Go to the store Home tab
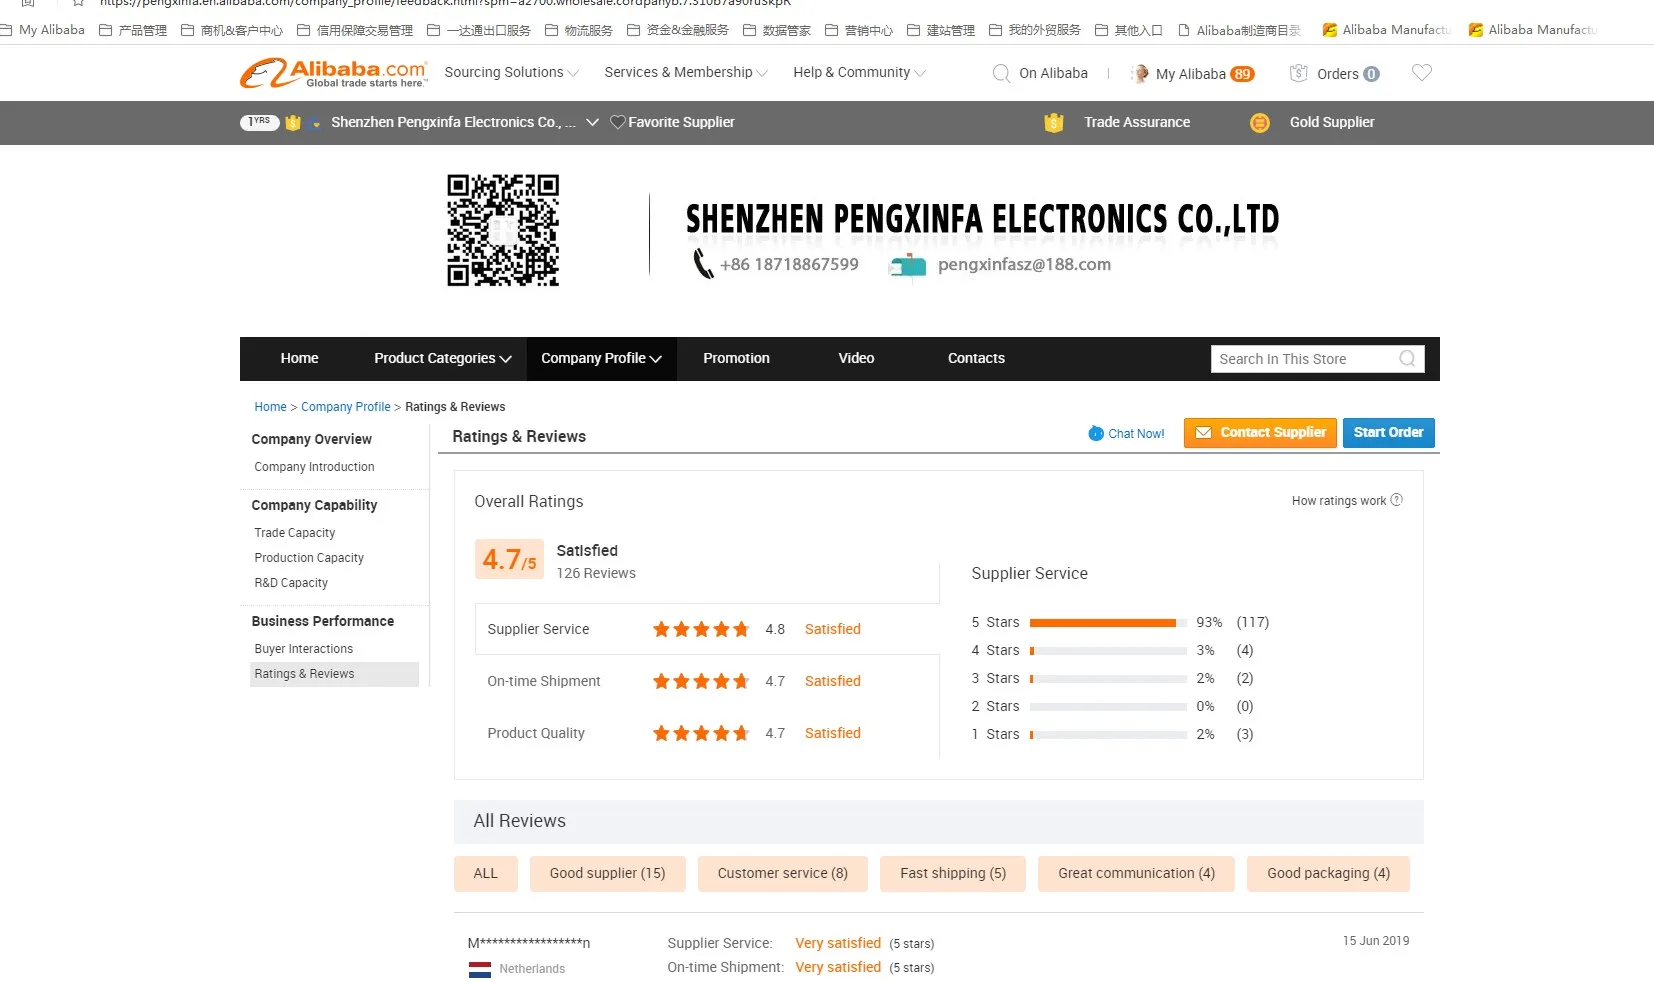This screenshot has height=983, width=1654. point(299,358)
